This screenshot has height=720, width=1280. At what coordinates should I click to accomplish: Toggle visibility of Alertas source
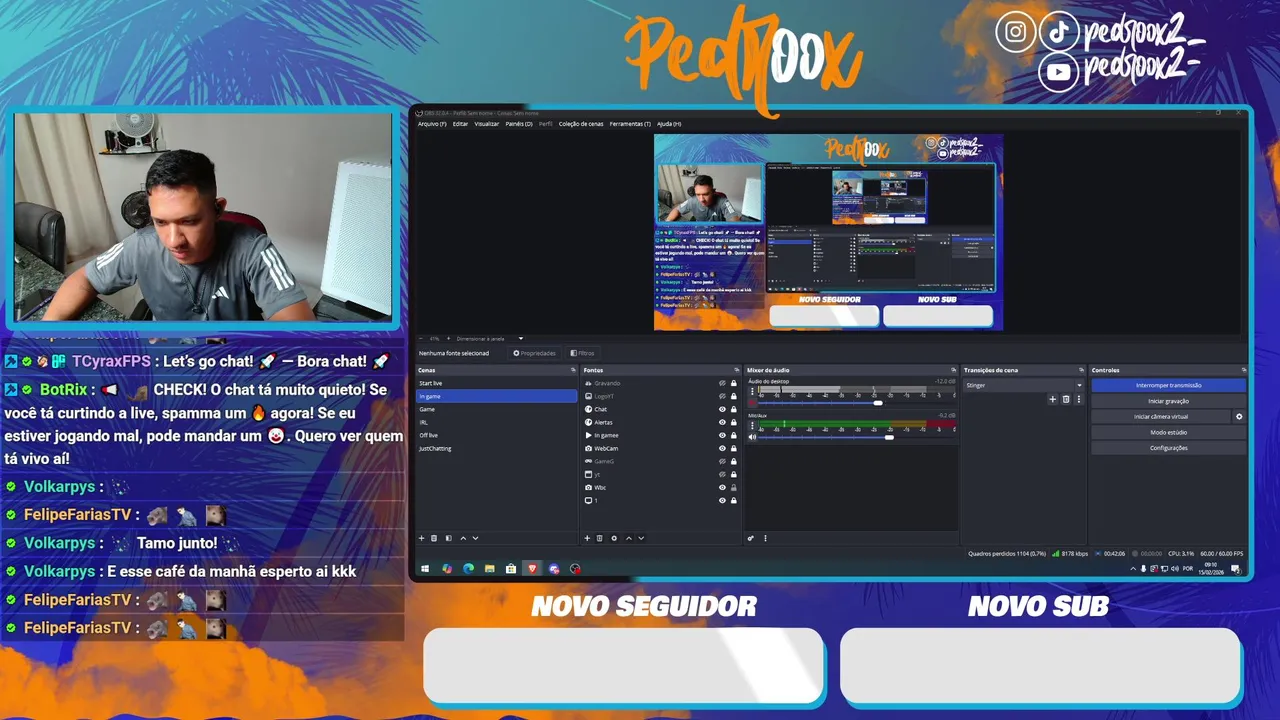click(722, 422)
